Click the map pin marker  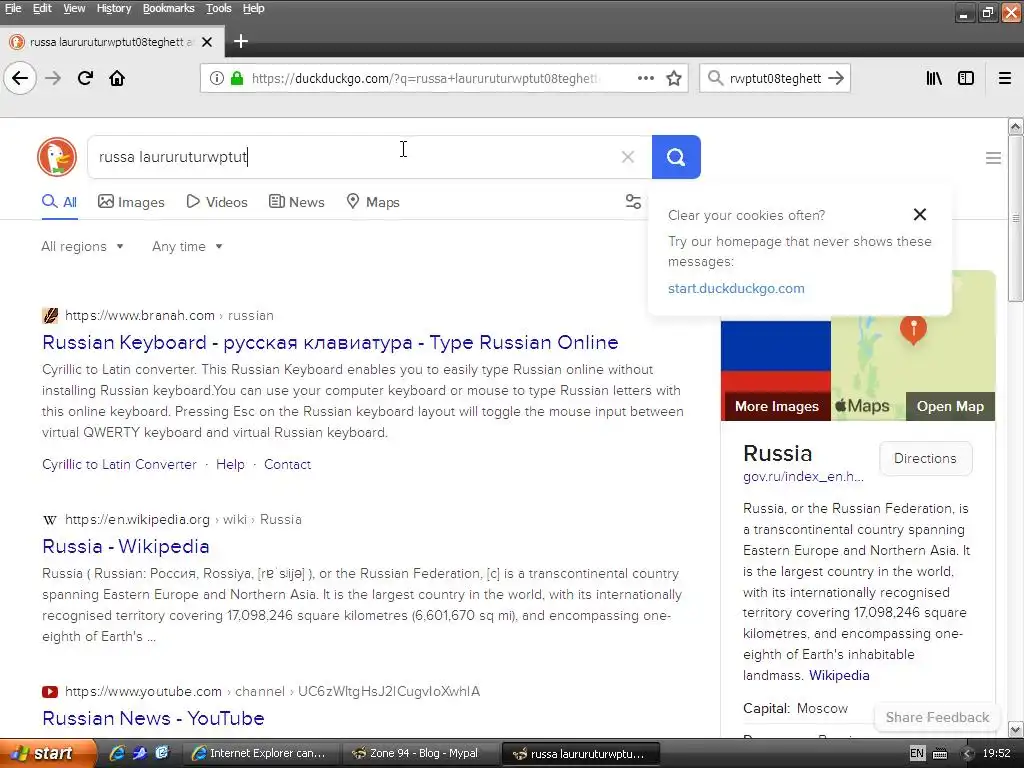point(913,328)
